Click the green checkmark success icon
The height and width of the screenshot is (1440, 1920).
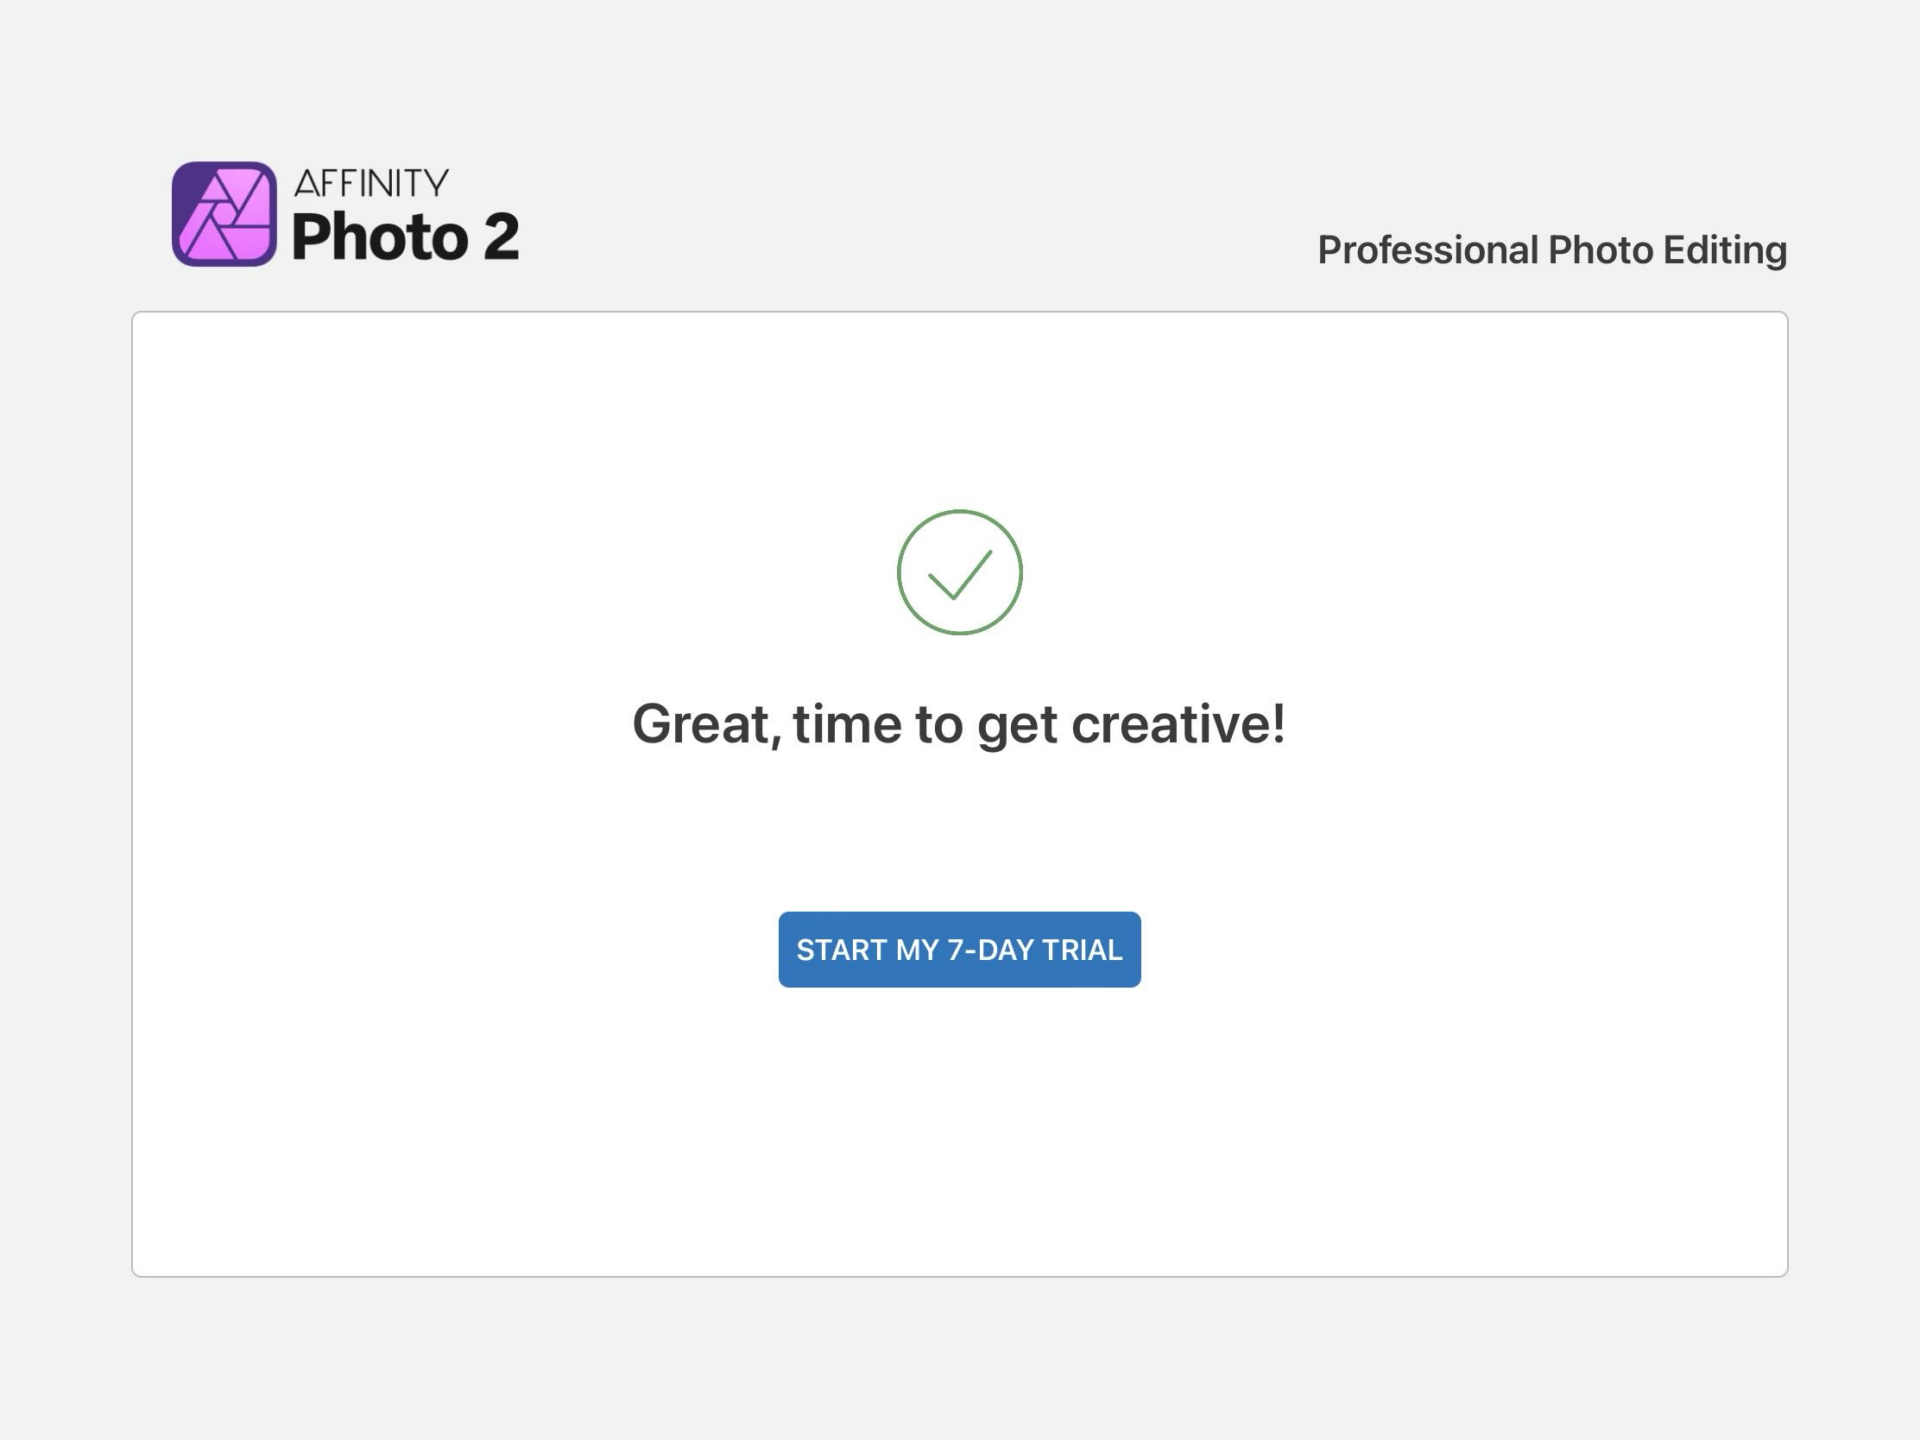point(959,573)
